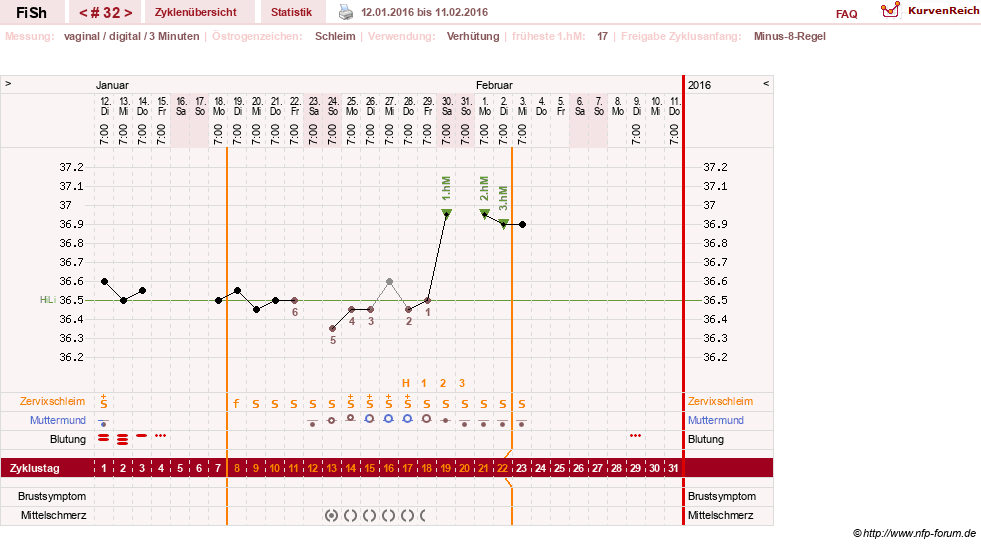Viewport: 981px width, 545px height.
Task: Click Mittelschmerz half symbol on day 18
Action: point(423,516)
